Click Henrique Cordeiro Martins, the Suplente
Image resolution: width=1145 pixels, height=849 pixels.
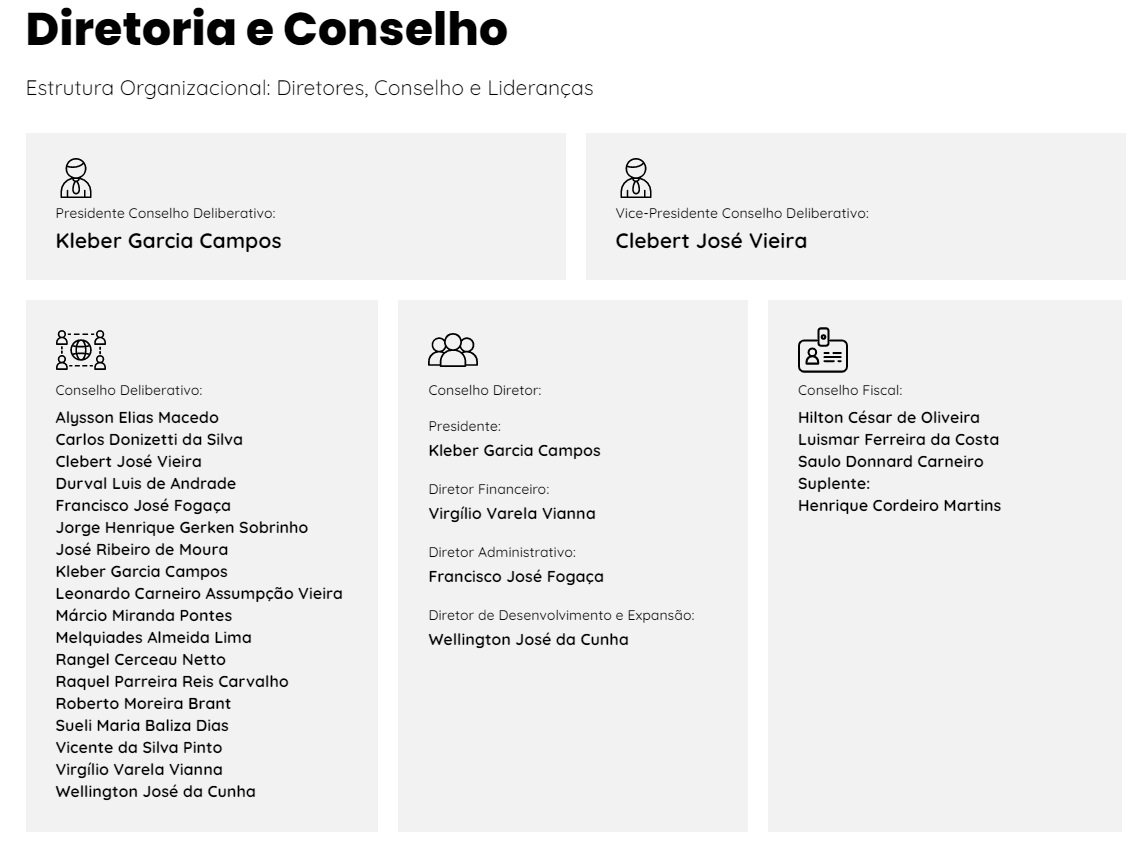click(x=899, y=506)
